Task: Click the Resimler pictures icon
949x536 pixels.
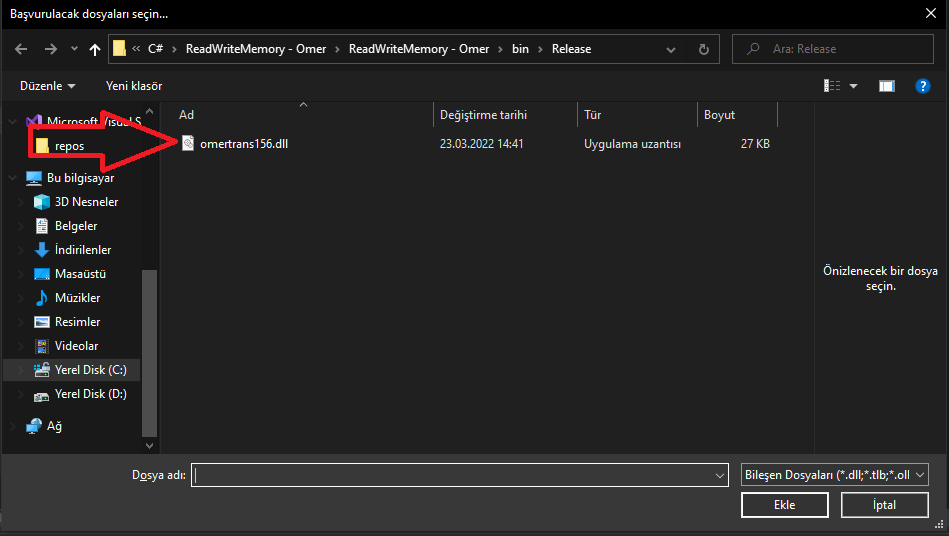Action: [x=42, y=322]
